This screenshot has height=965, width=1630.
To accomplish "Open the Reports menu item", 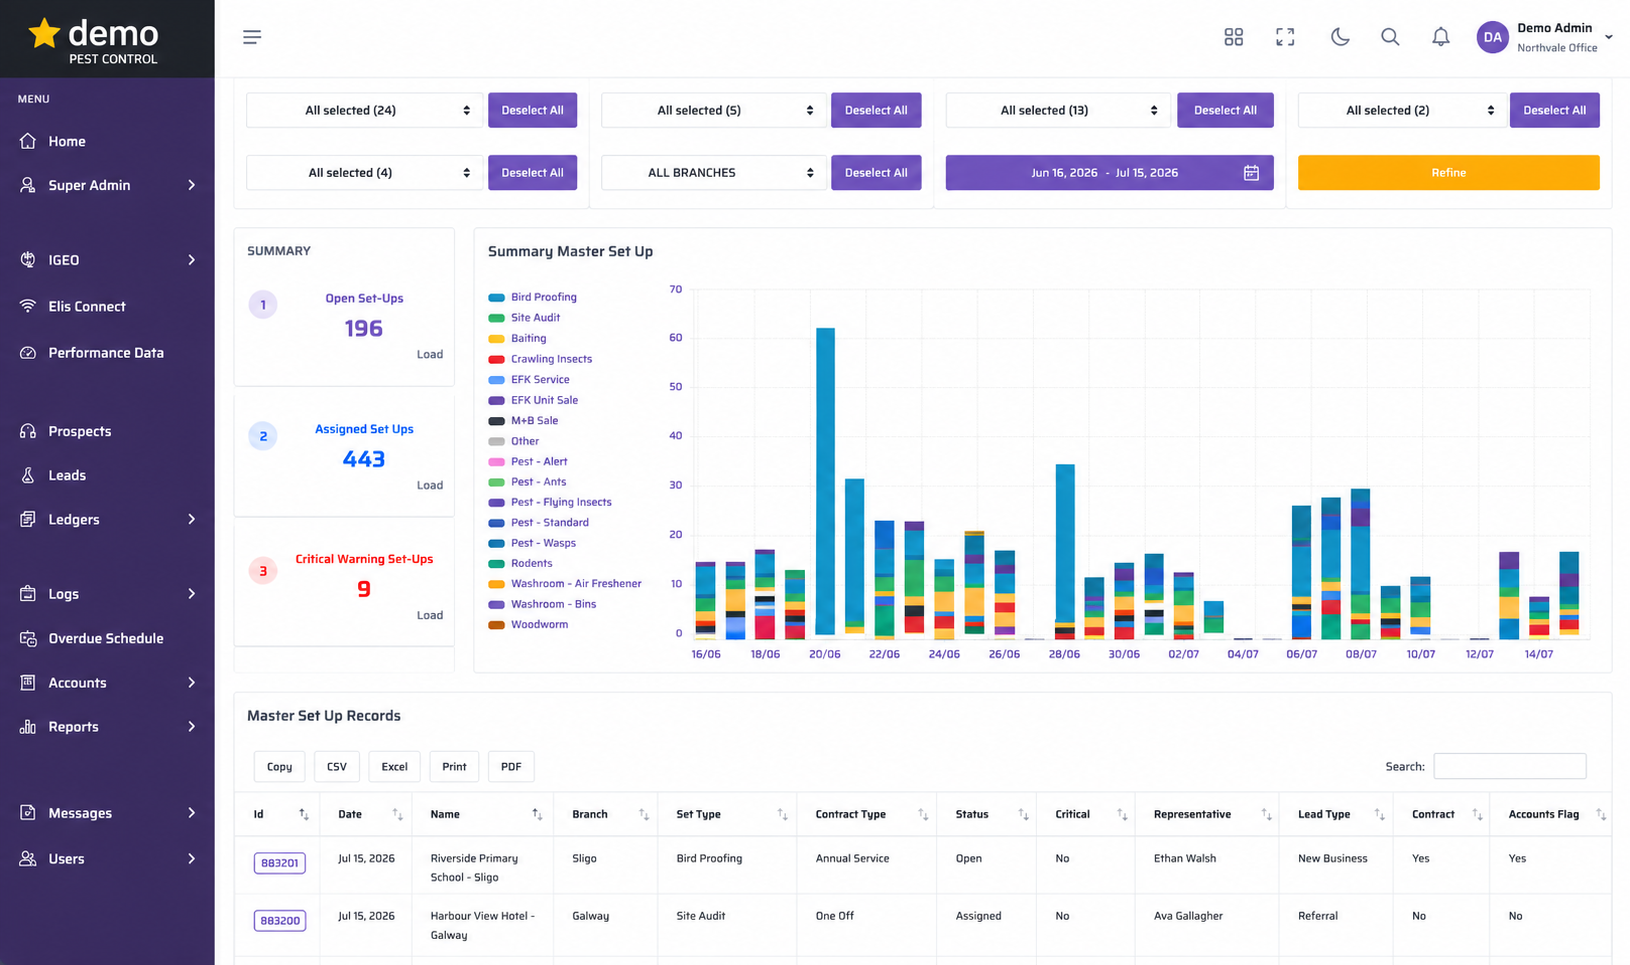I will click(107, 727).
